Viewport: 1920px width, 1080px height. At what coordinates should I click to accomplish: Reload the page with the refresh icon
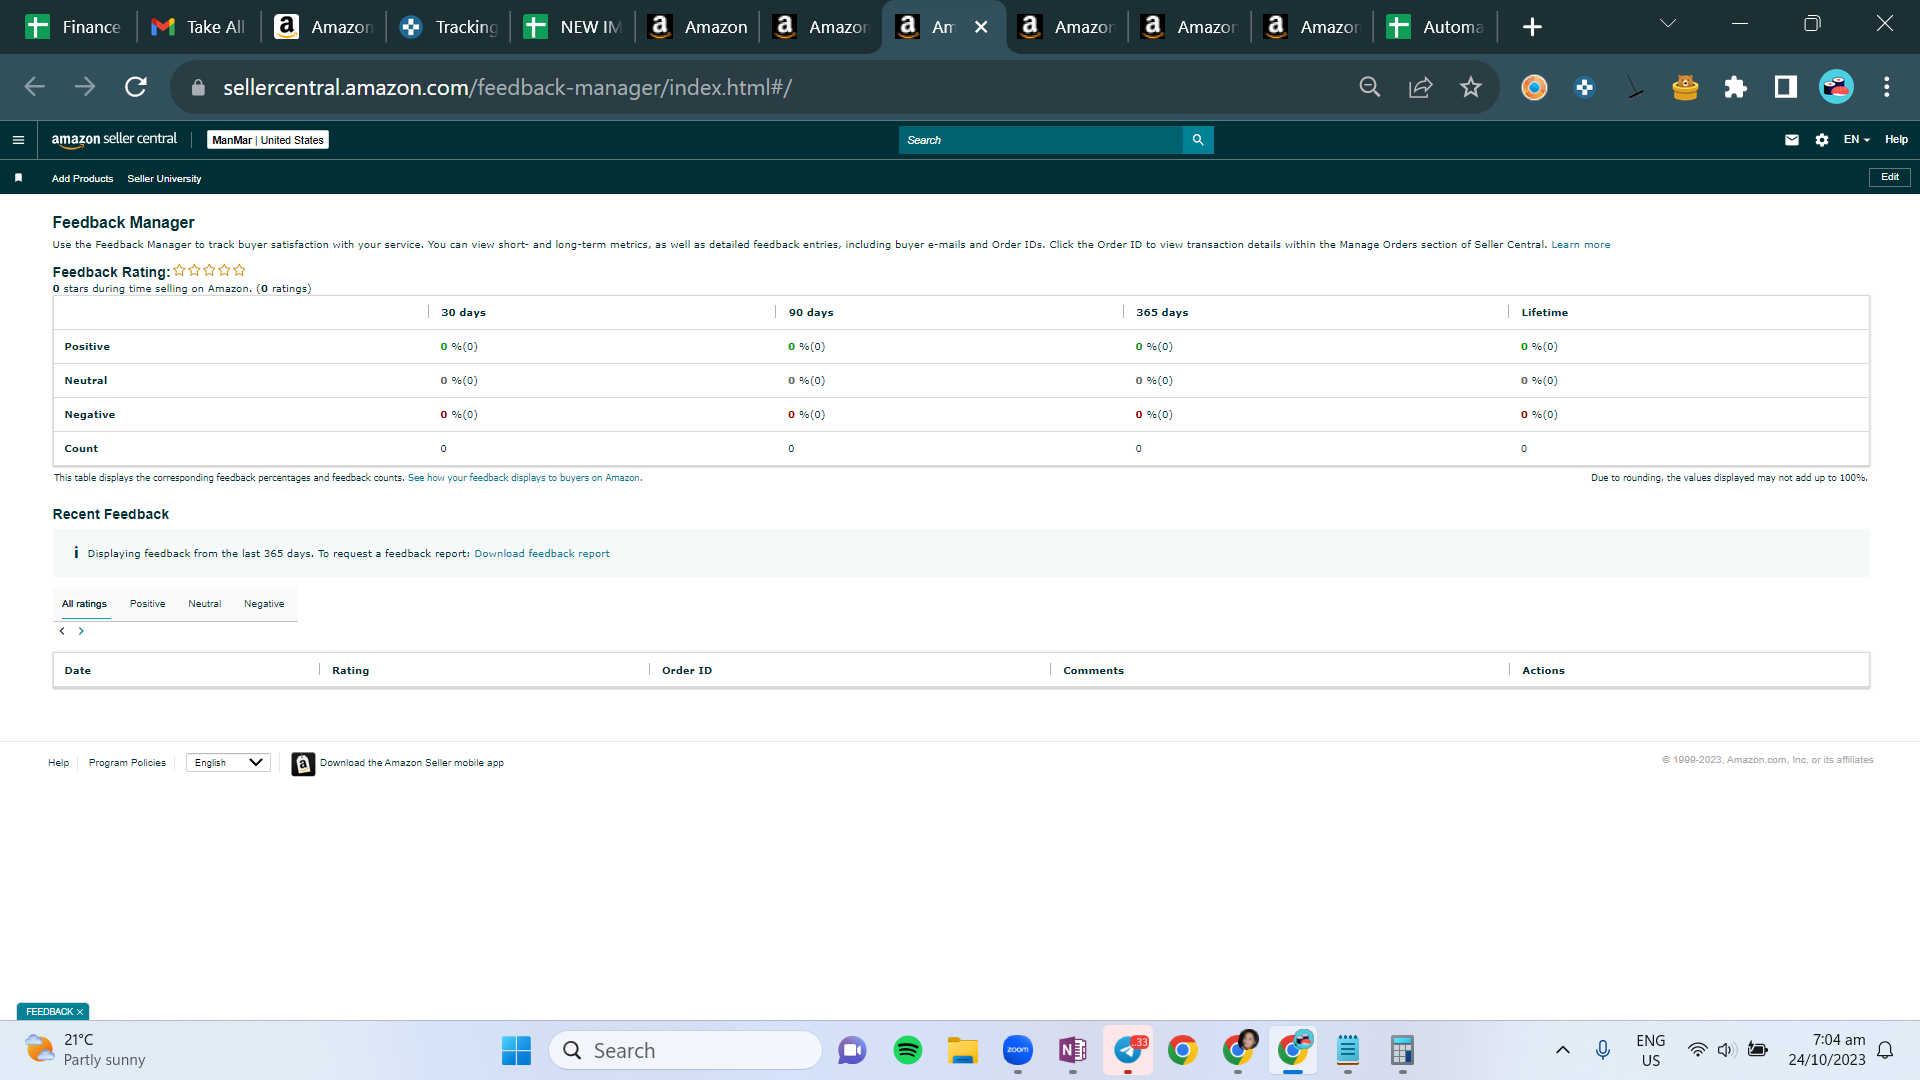click(136, 87)
